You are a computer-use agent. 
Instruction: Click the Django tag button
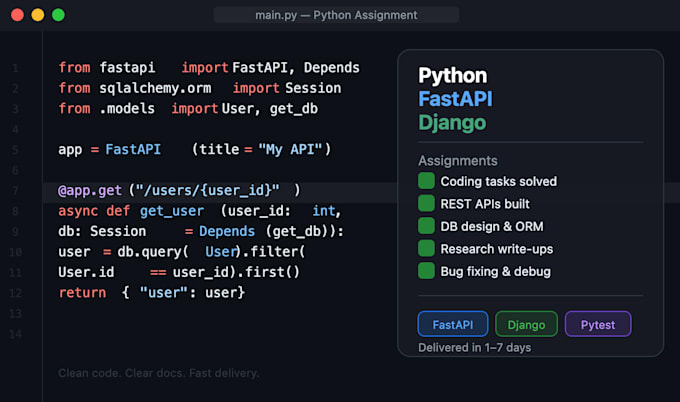526,324
